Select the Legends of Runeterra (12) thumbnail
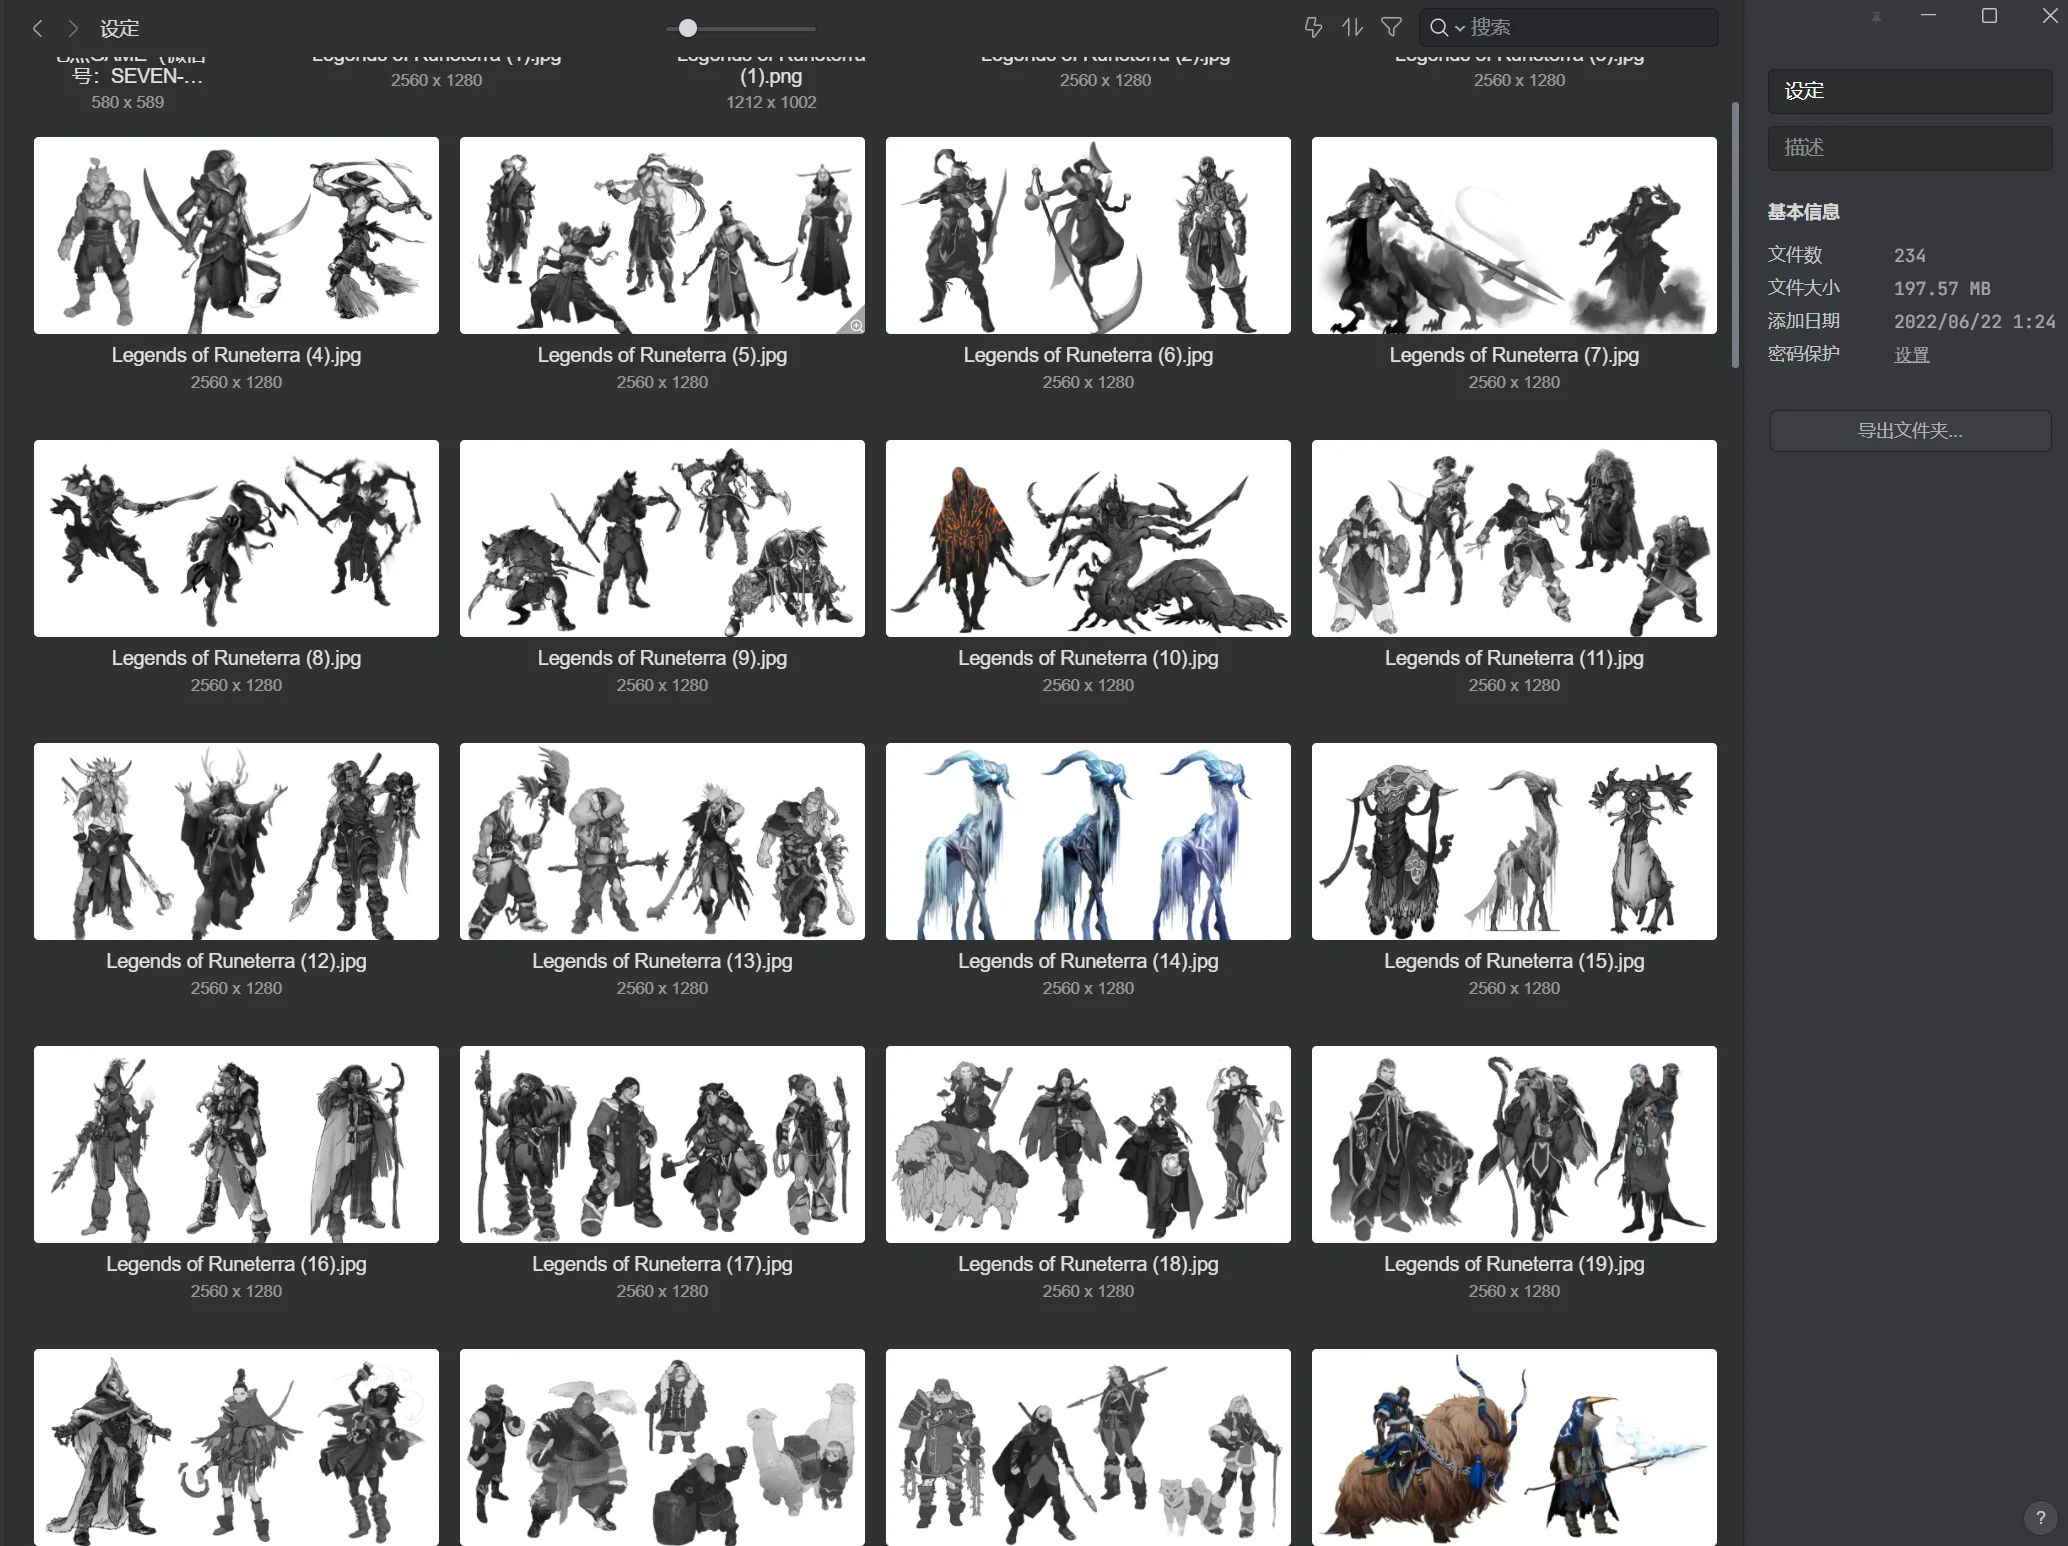2068x1546 pixels. (x=236, y=842)
